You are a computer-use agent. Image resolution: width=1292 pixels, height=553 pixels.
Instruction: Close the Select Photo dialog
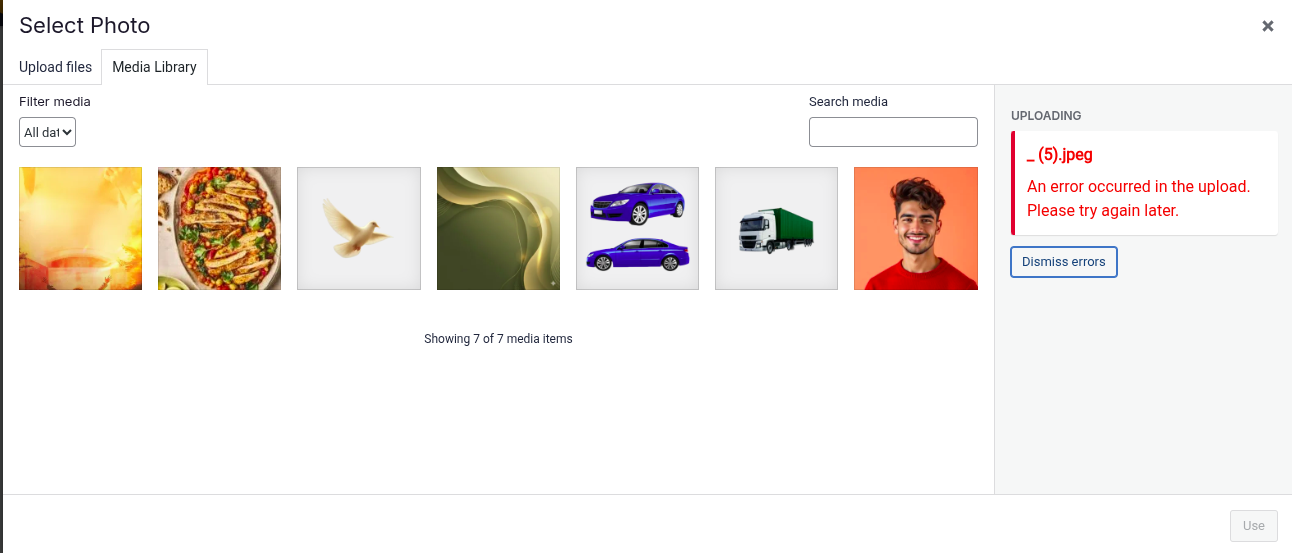1267,26
